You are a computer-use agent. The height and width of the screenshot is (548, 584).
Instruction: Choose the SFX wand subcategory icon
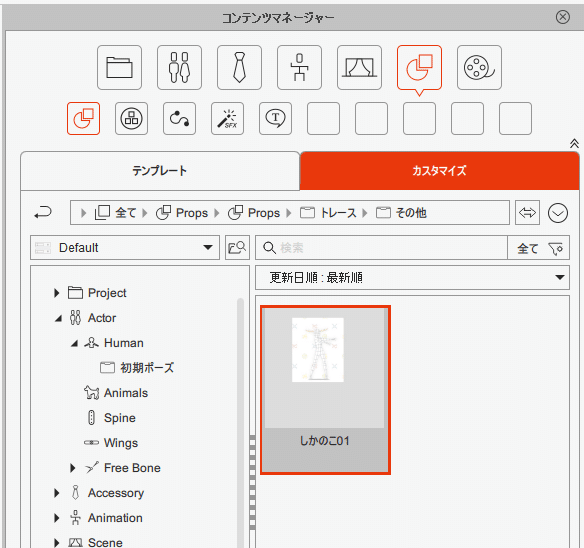pos(228,118)
